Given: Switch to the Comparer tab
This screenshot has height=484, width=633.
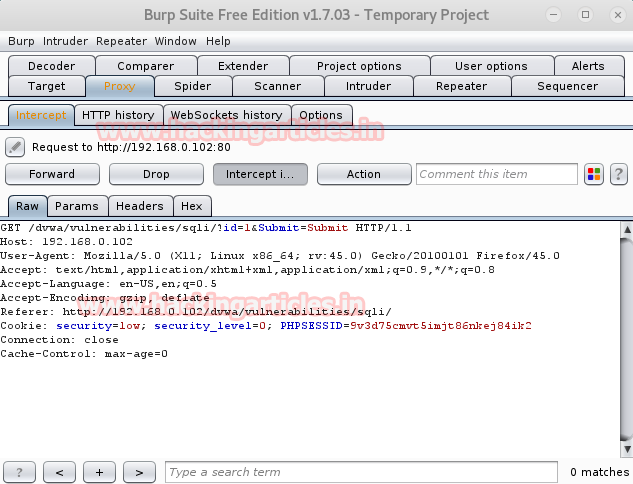Looking at the screenshot, I should click(x=146, y=66).
